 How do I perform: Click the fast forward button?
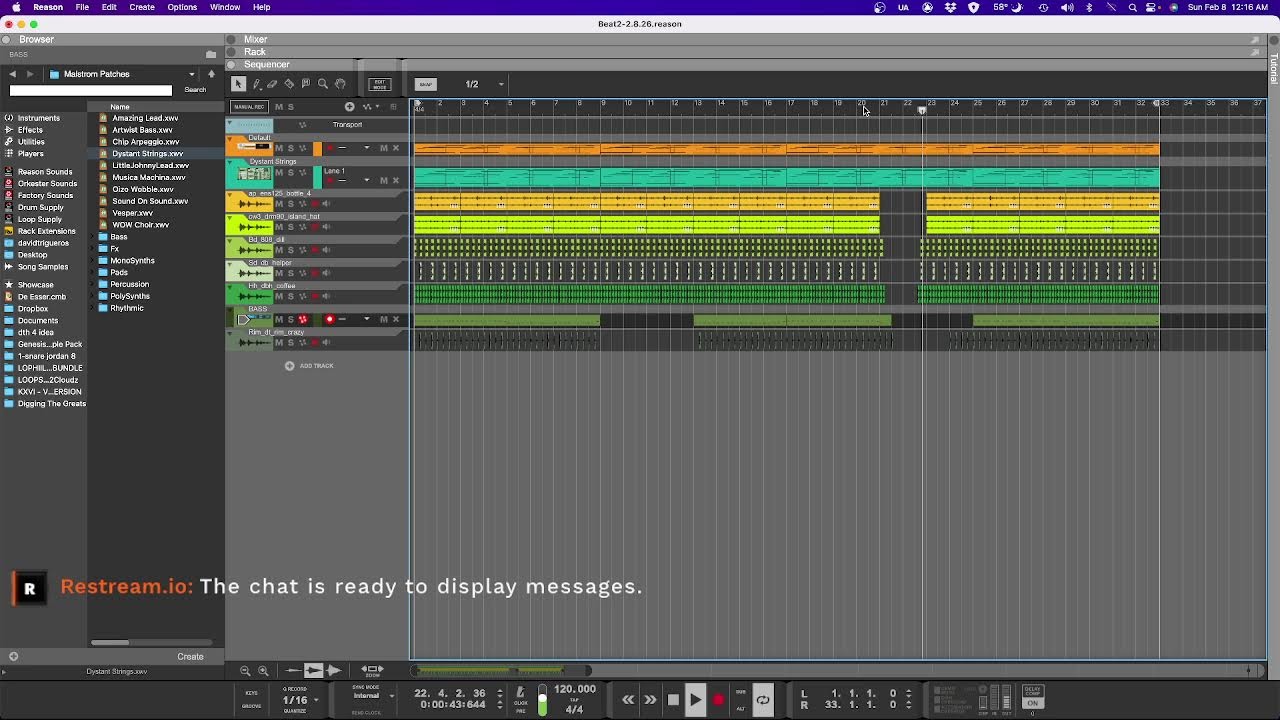[x=650, y=700]
